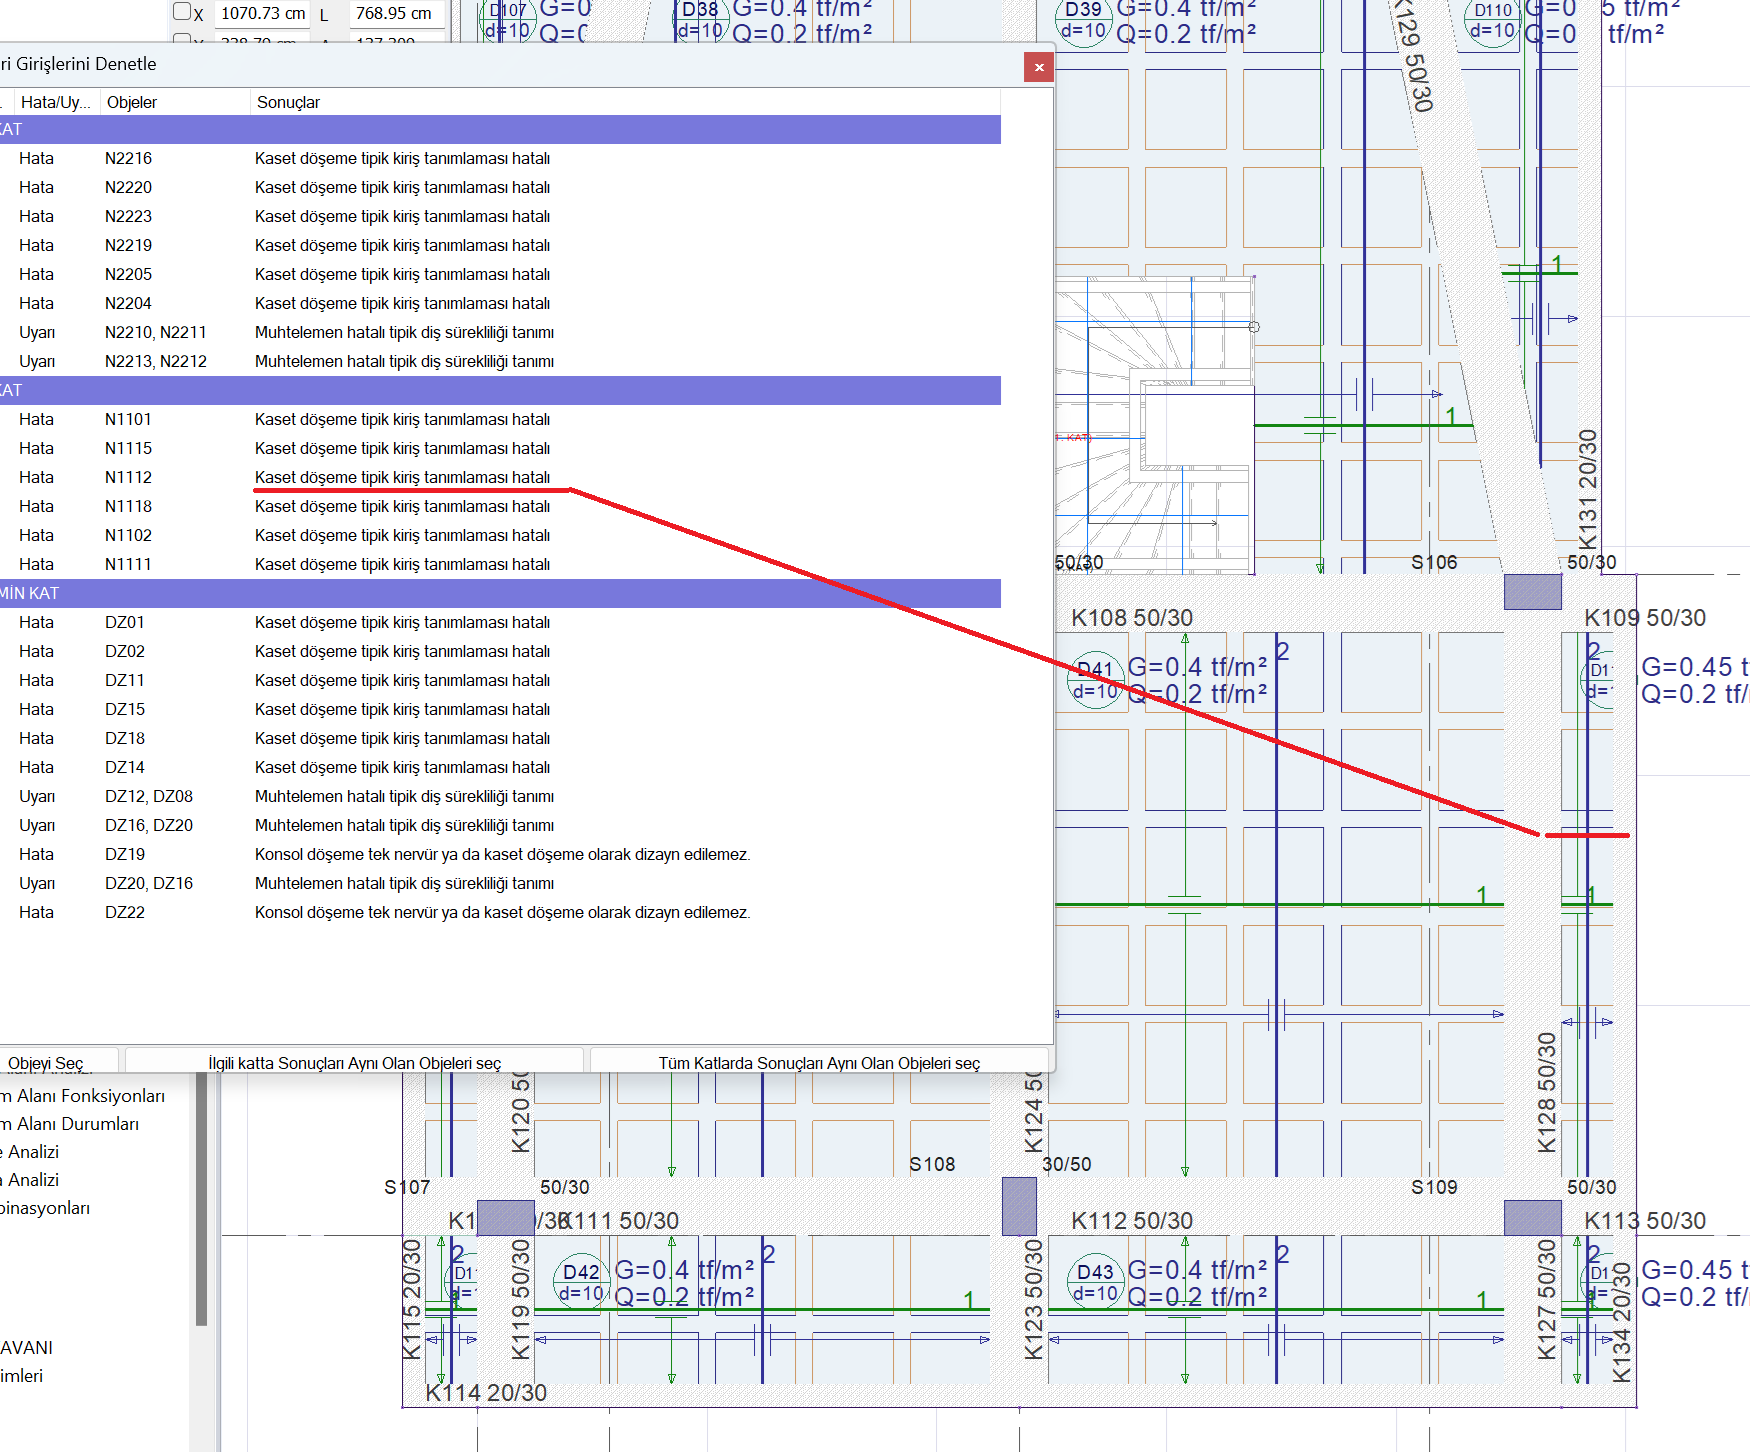Select error row DZ11
1750x1452 pixels.
pyautogui.click(x=500, y=680)
